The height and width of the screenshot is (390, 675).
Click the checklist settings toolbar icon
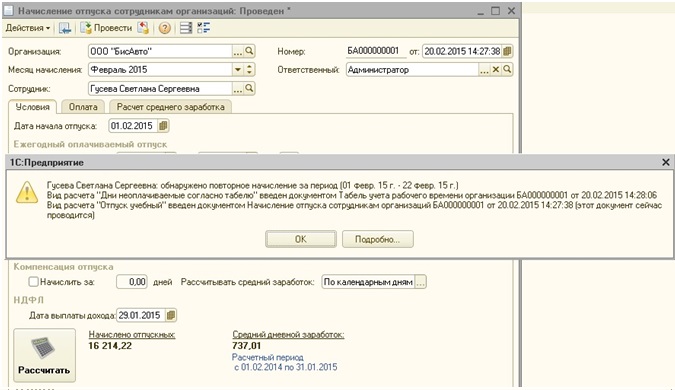203,28
